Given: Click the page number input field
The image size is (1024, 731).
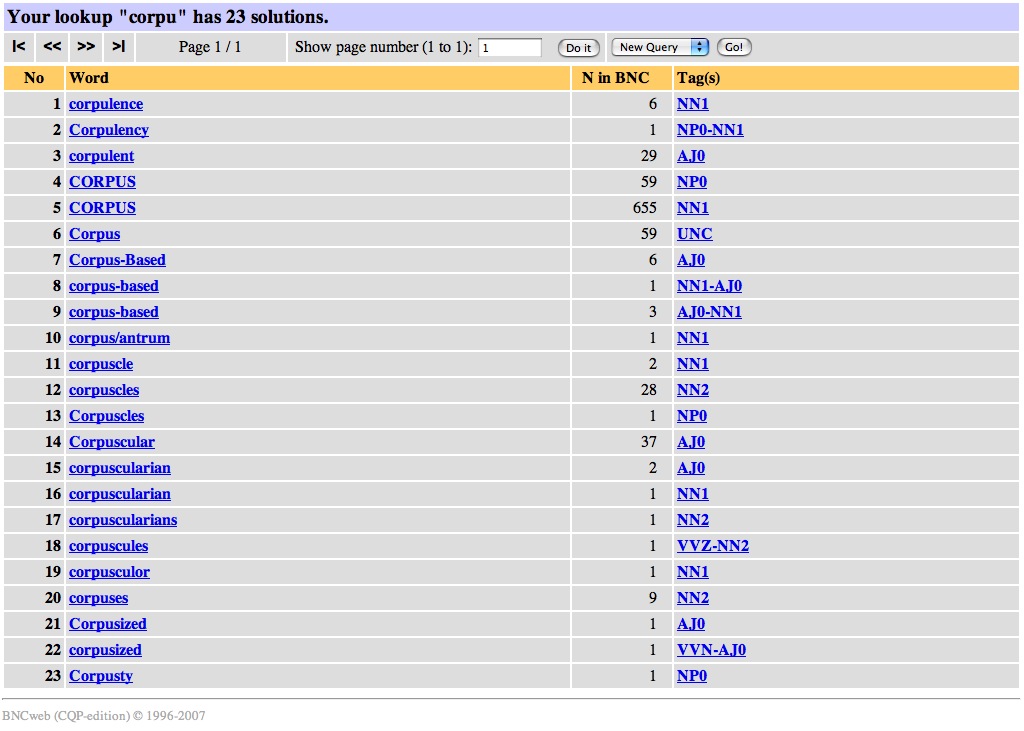Looking at the screenshot, I should click(510, 48).
